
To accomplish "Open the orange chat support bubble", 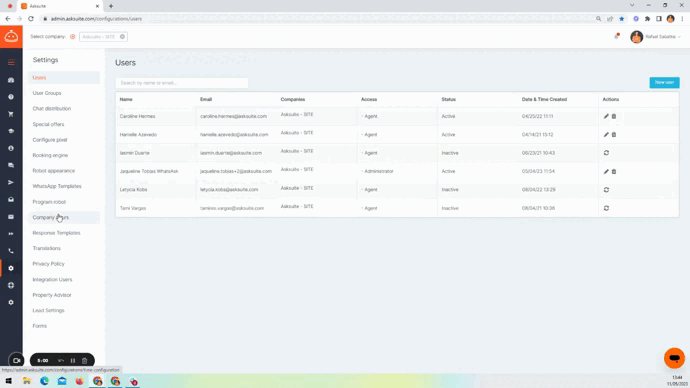I will (x=674, y=358).
